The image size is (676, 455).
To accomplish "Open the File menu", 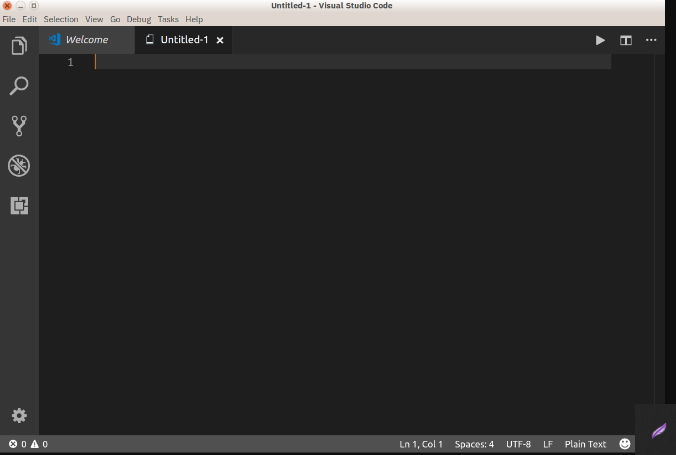I will pos(9,19).
